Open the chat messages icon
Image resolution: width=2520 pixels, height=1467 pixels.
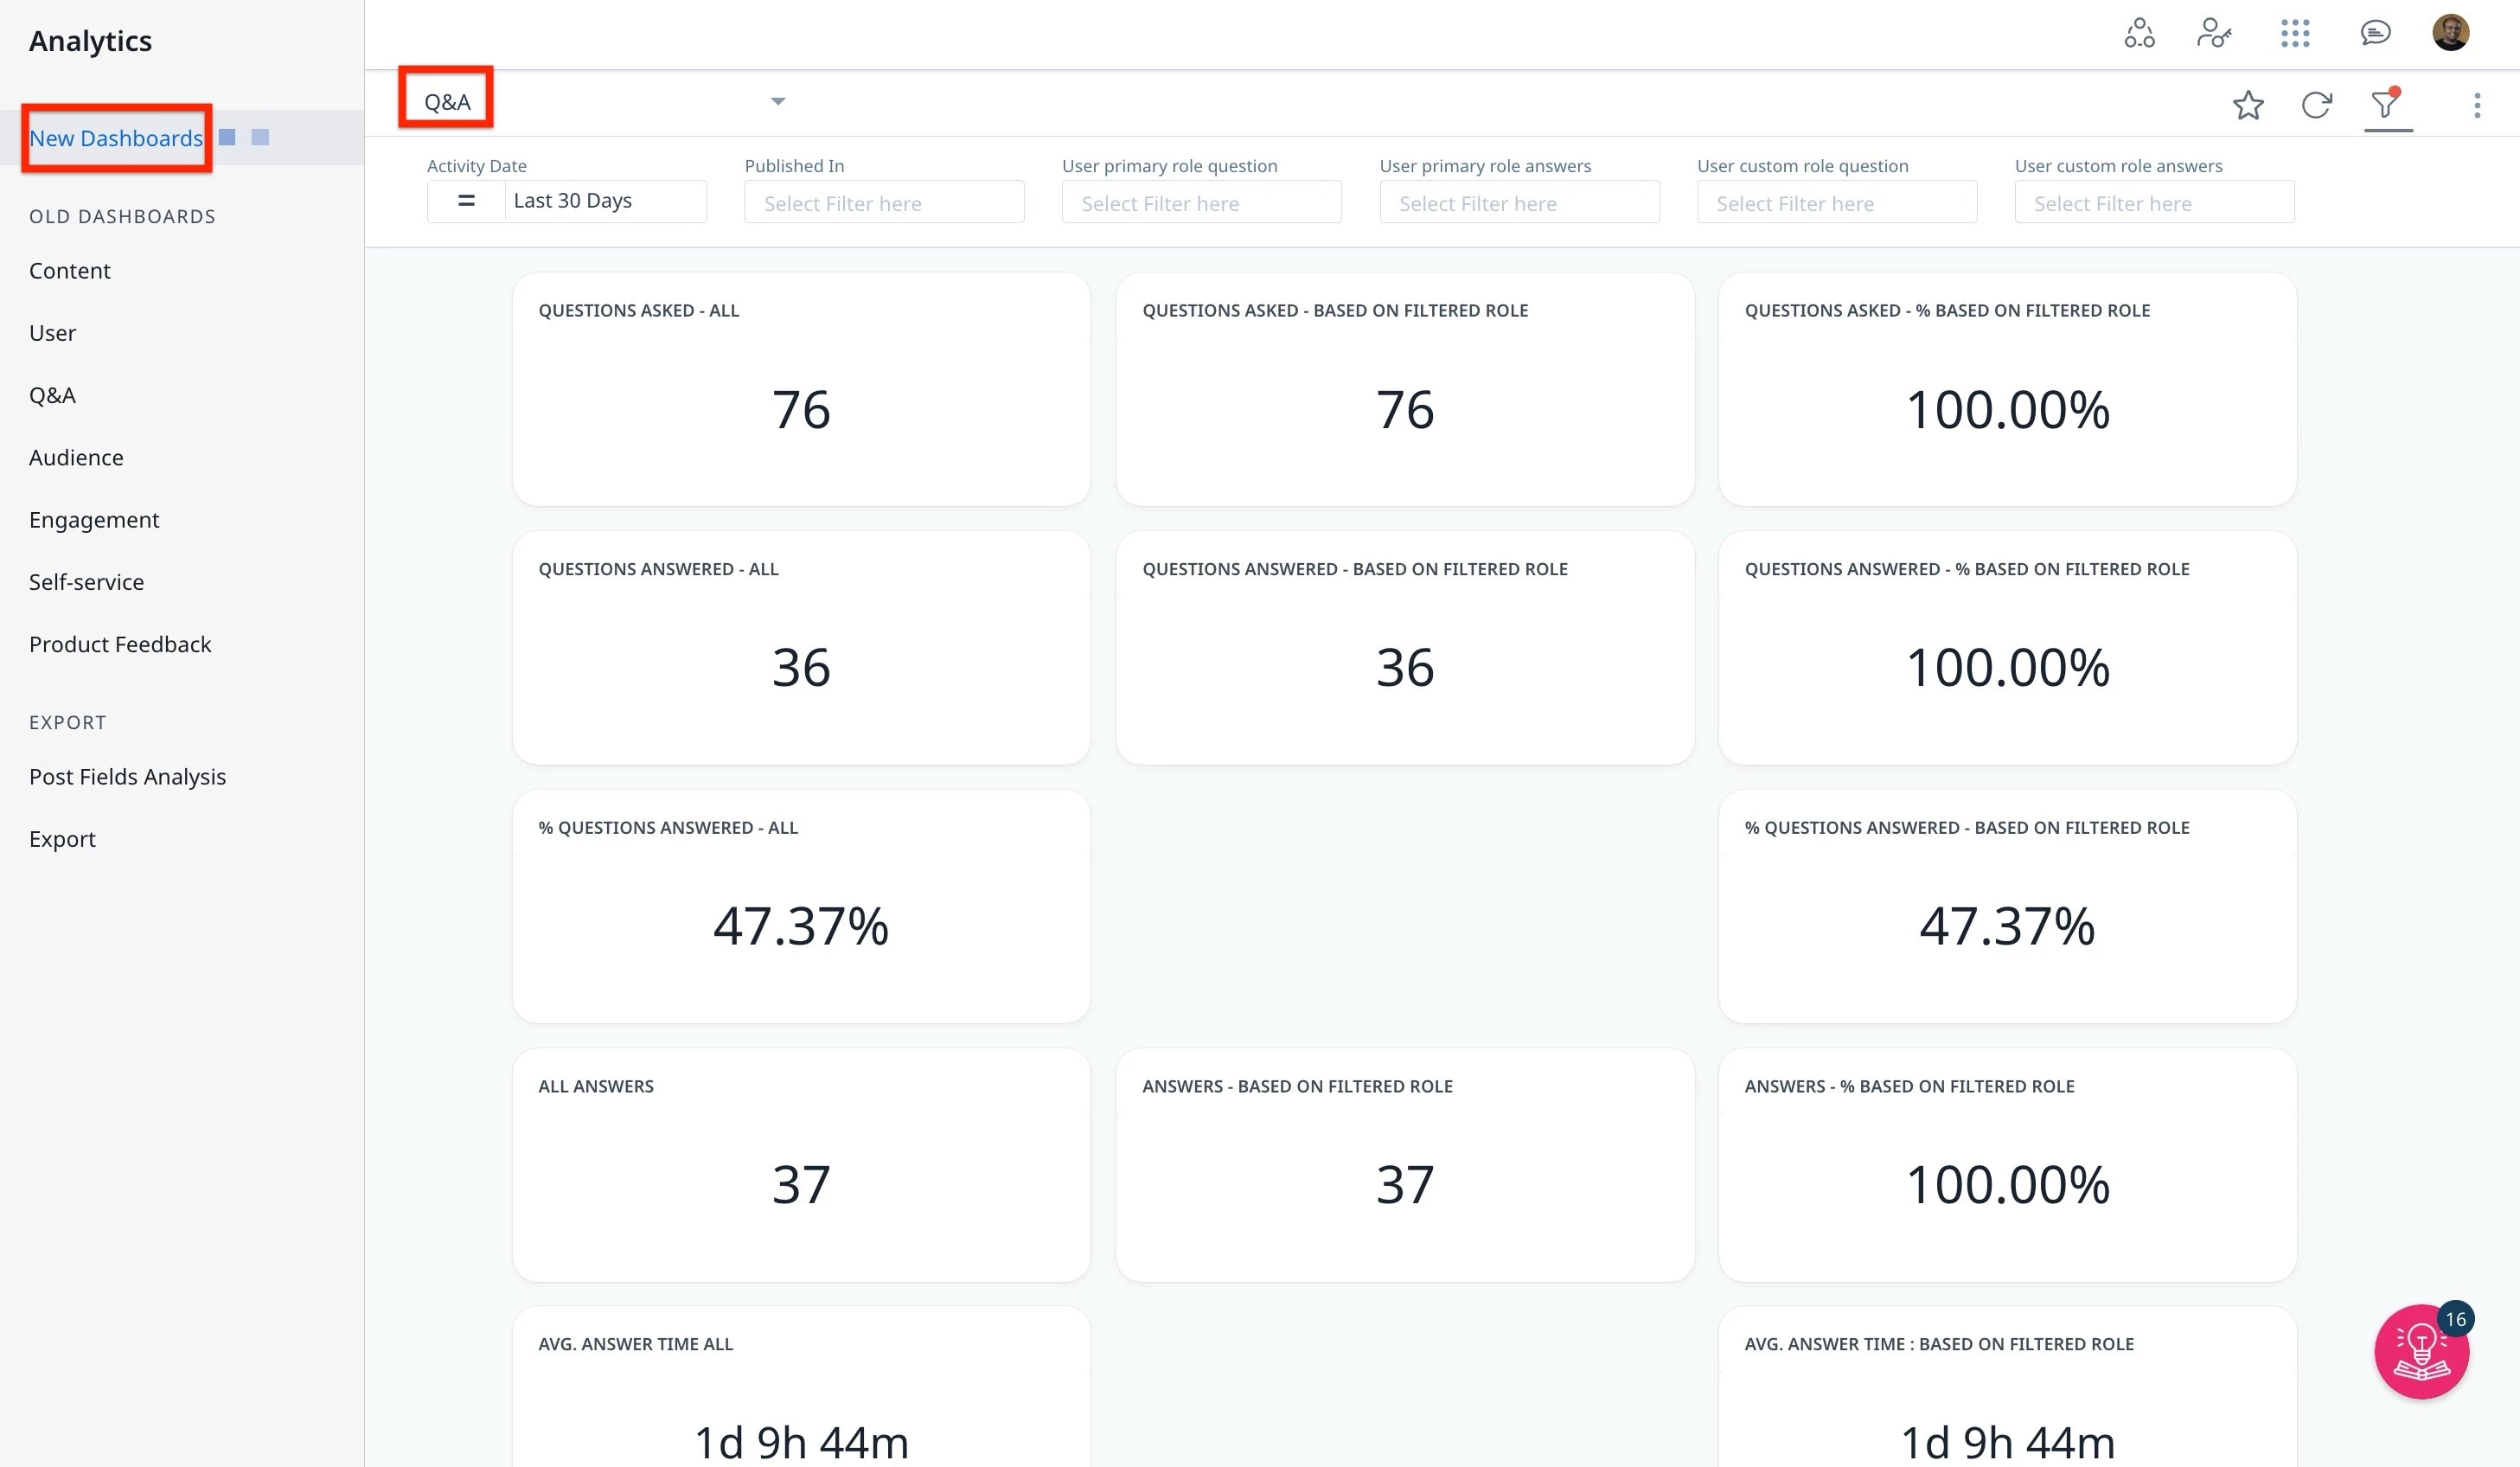[x=2375, y=33]
